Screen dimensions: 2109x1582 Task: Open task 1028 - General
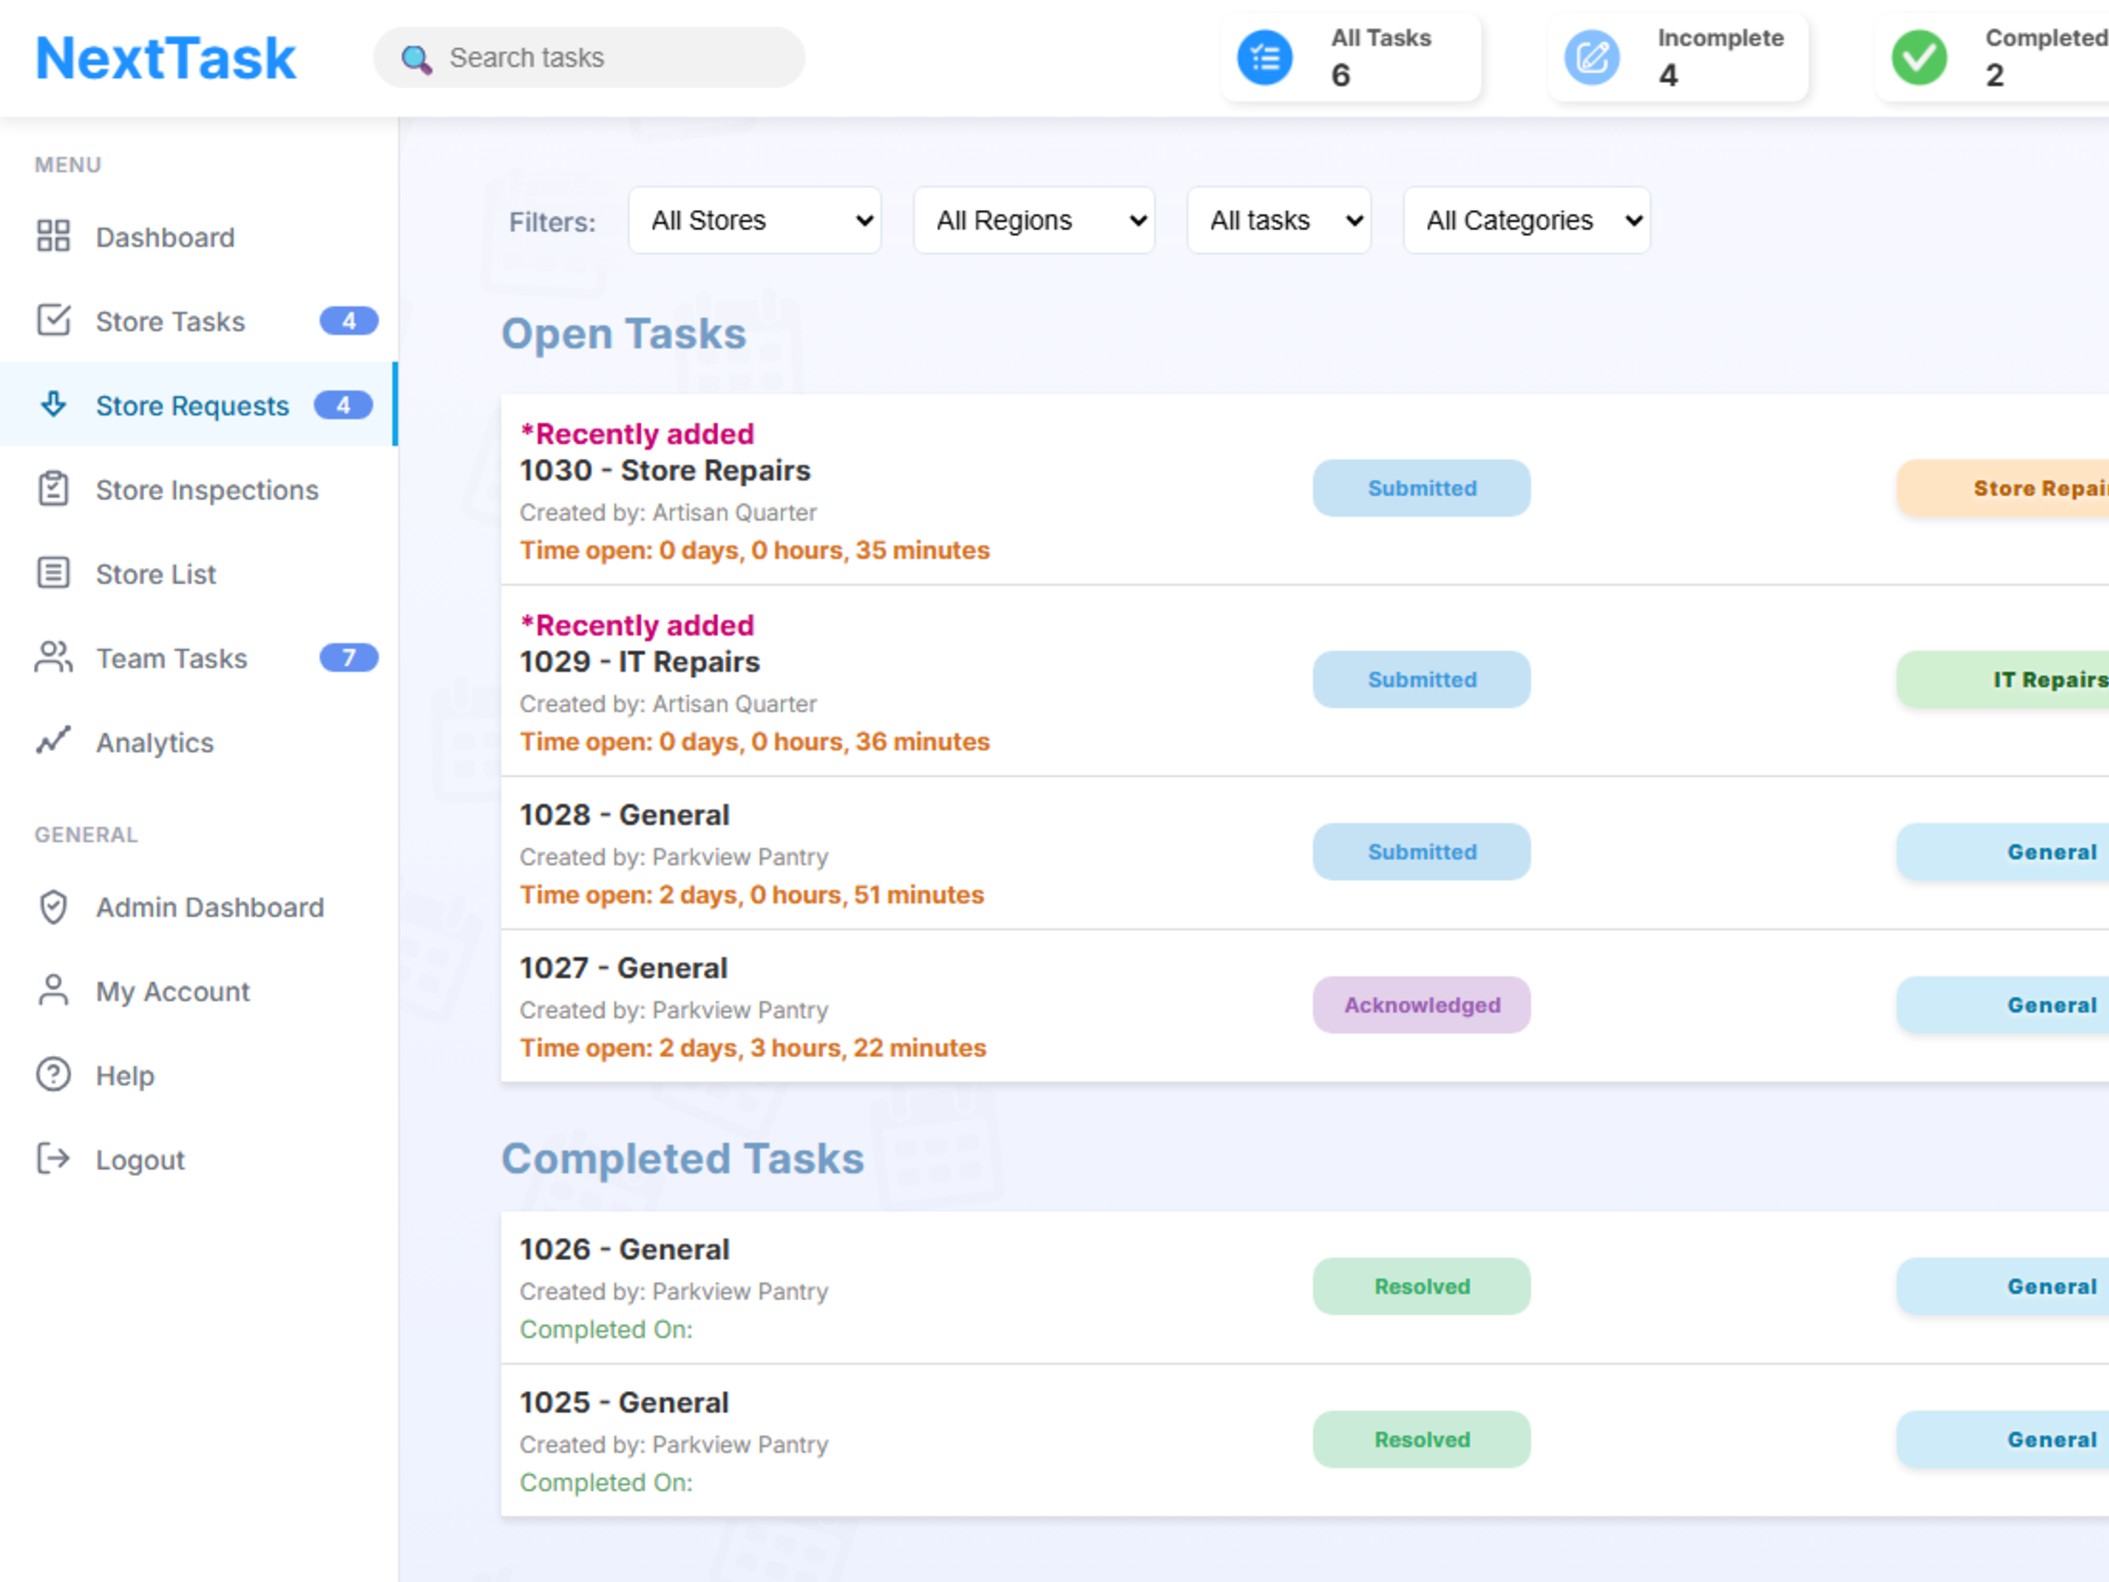(x=624, y=815)
